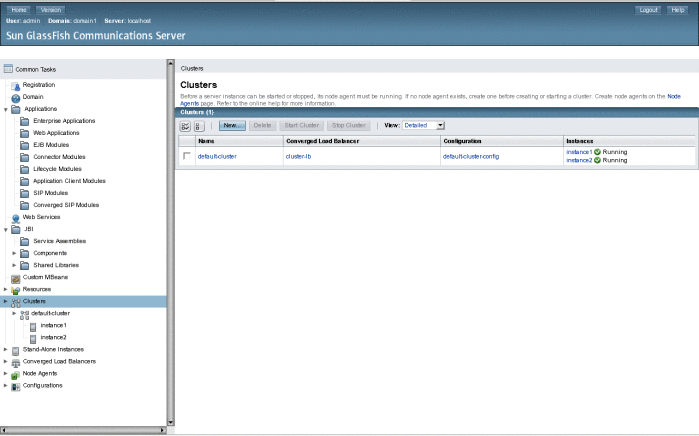Sort by the Name column header
The width and height of the screenshot is (699, 436).
tap(206, 141)
